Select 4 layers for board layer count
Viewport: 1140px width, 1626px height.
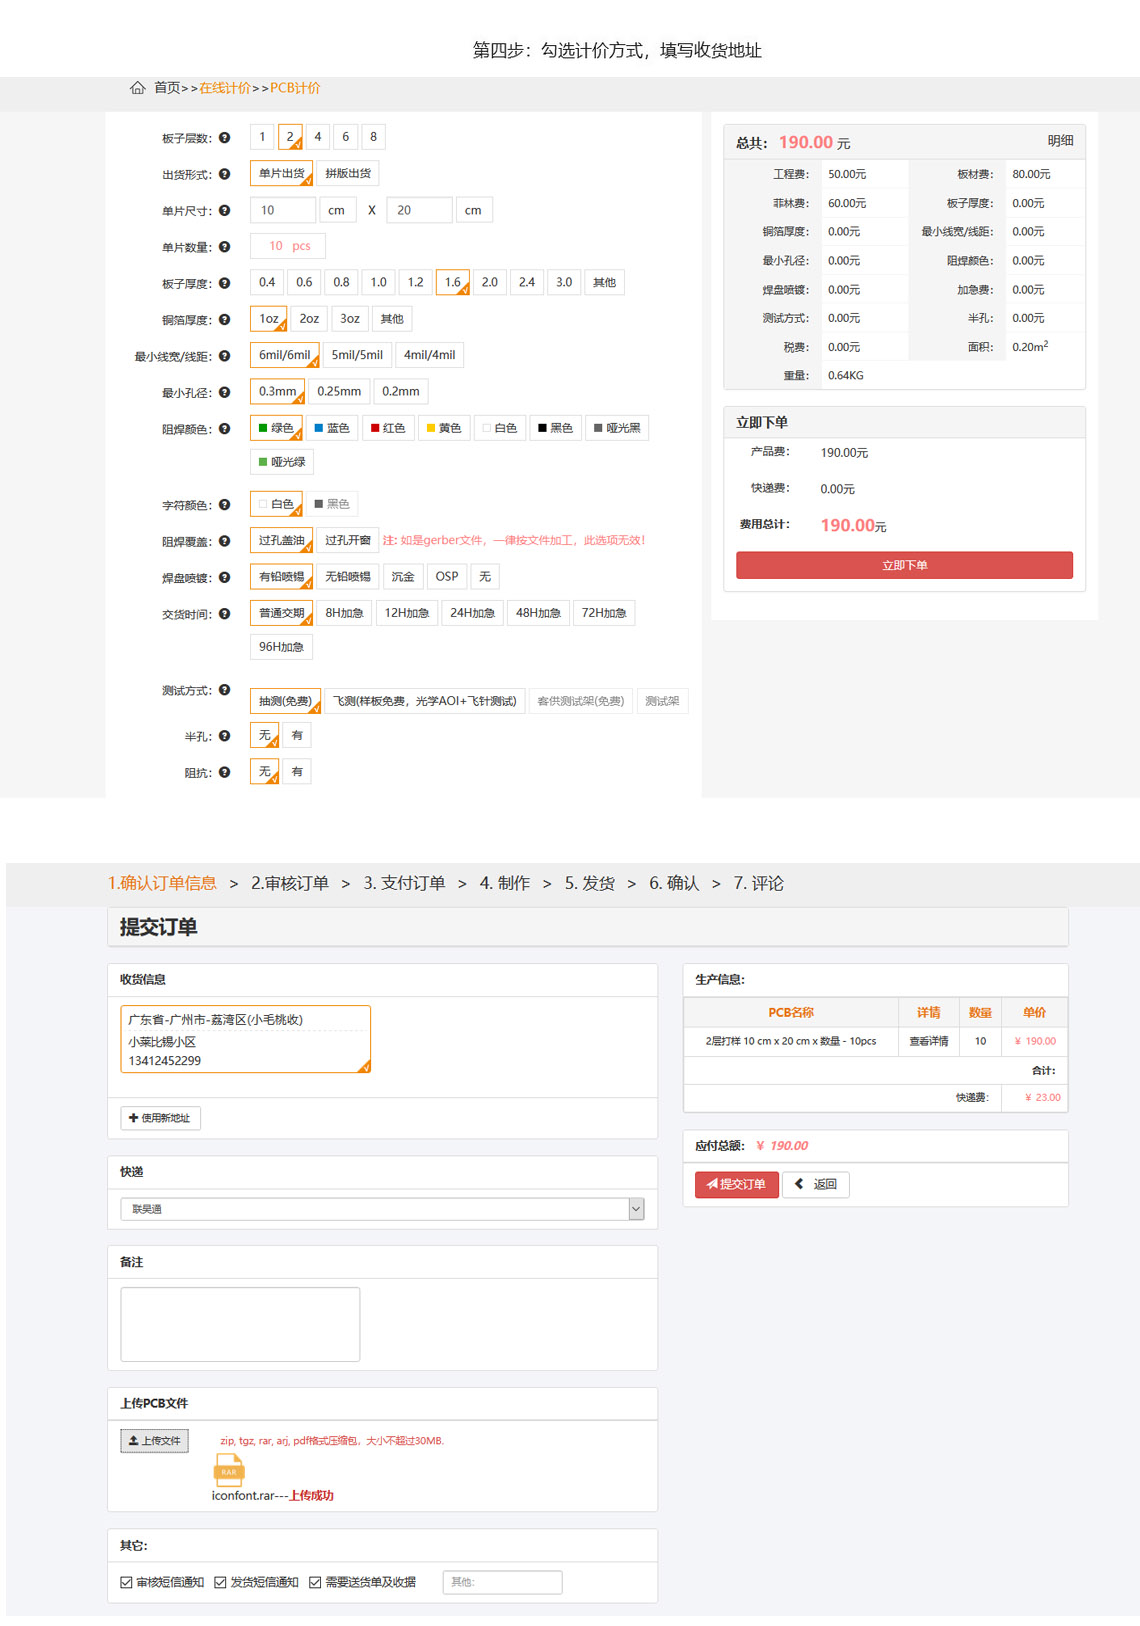pyautogui.click(x=318, y=137)
